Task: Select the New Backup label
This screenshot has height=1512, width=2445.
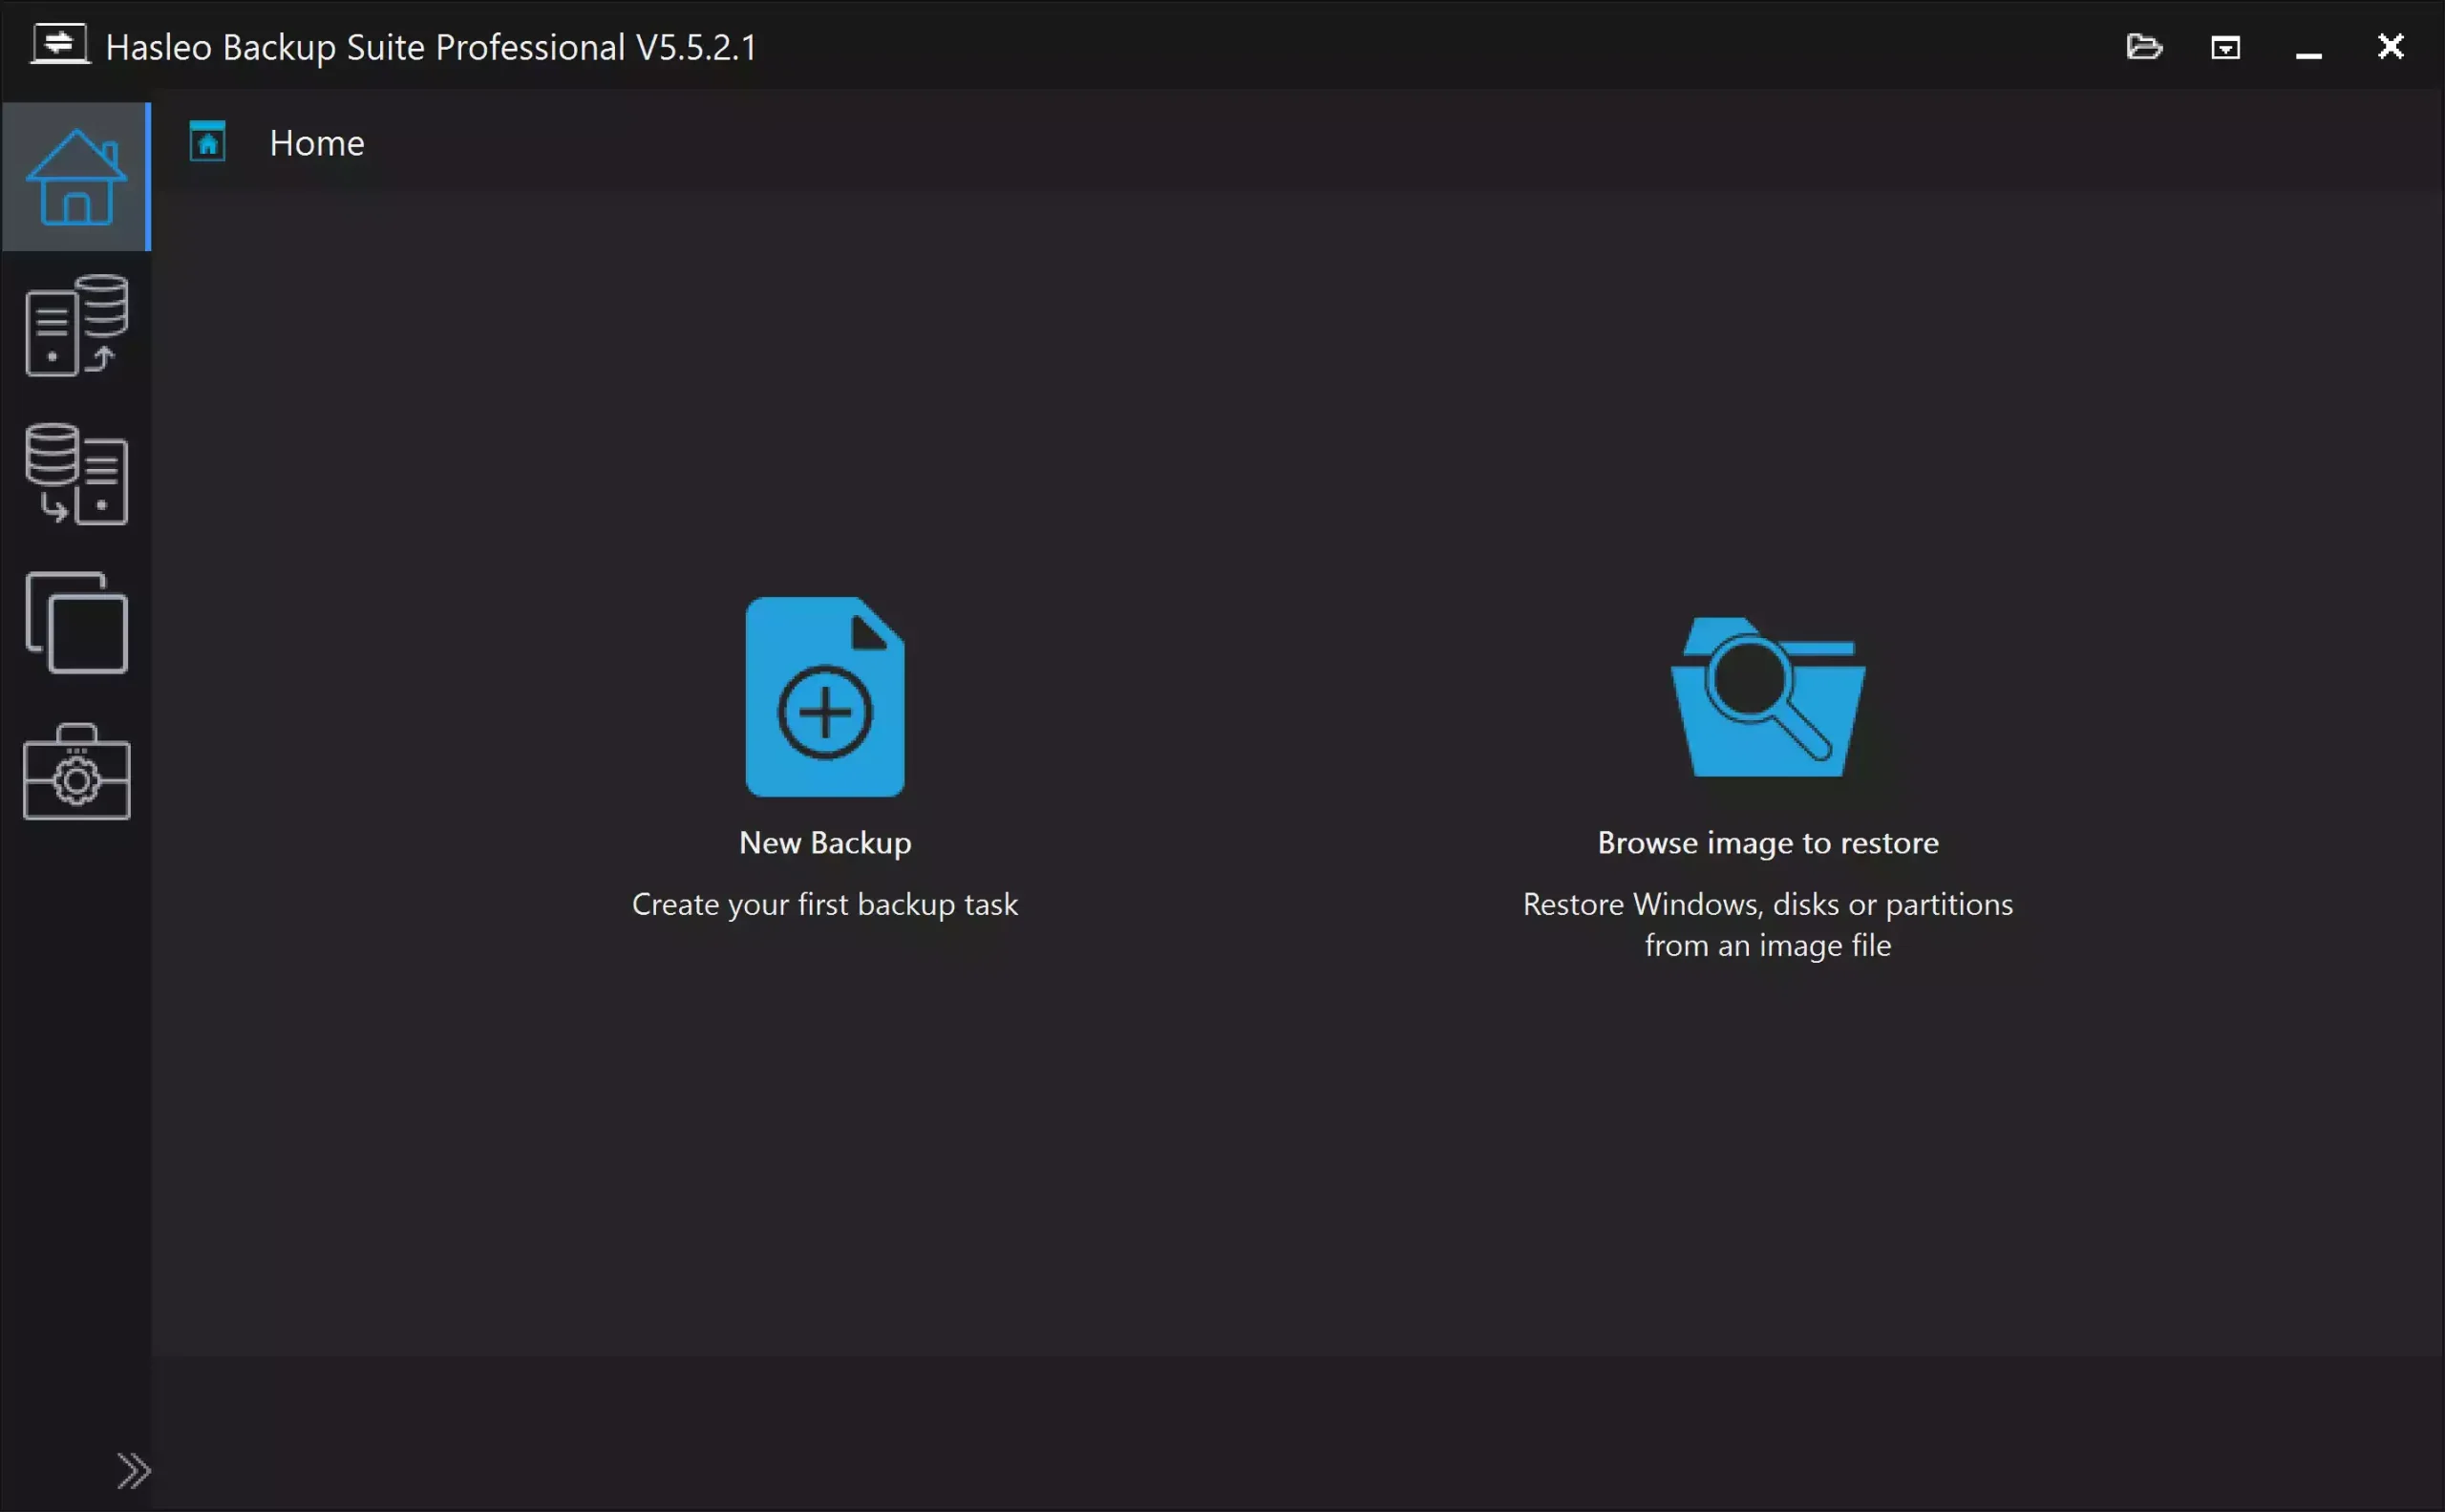Action: pyautogui.click(x=825, y=843)
